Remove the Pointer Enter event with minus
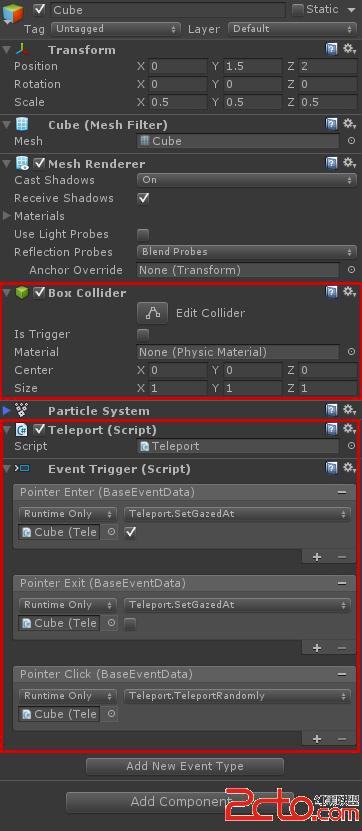The image size is (362, 831). [x=342, y=492]
